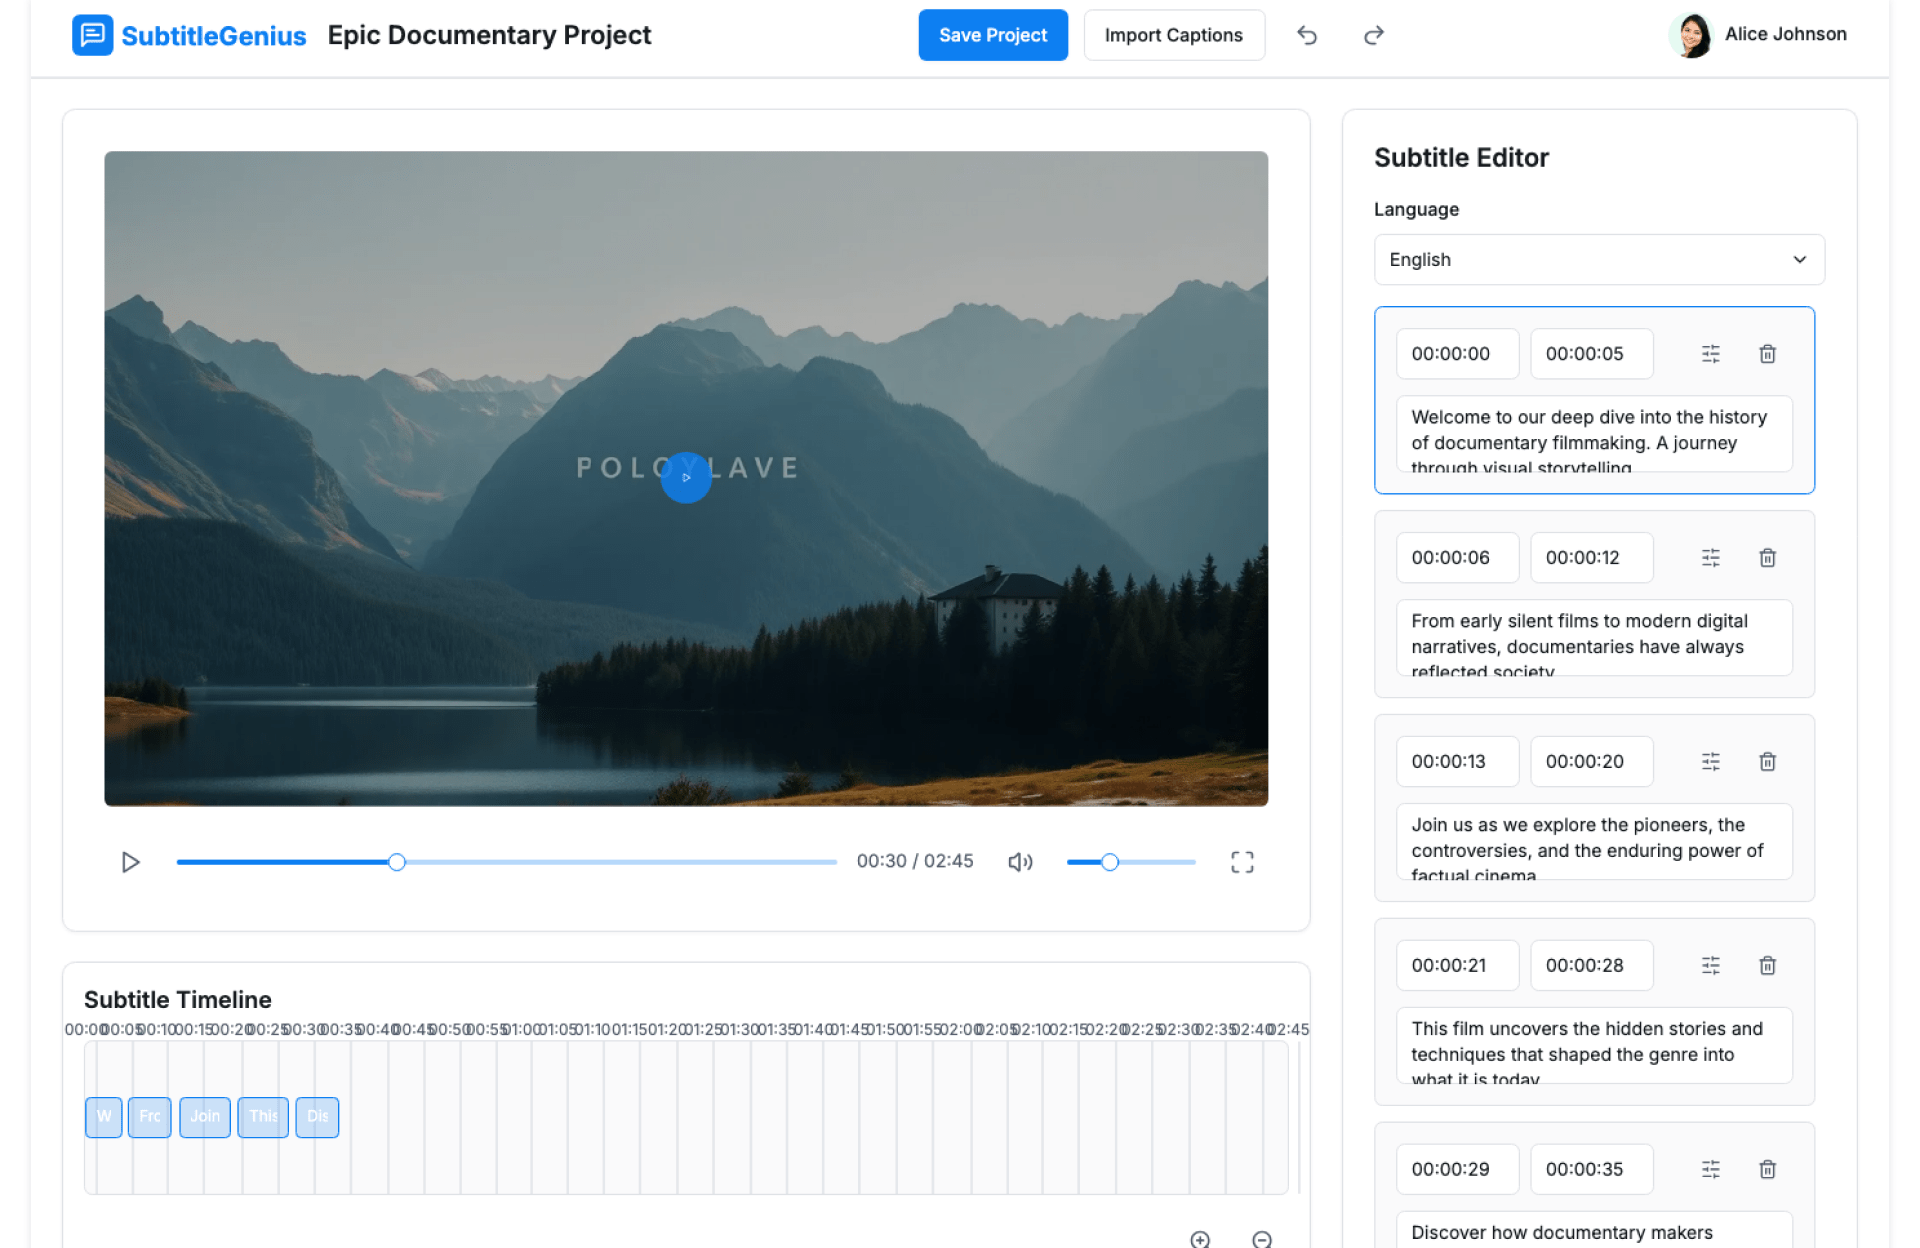Zoom out on the subtitle timeline
Image resolution: width=1920 pixels, height=1248 pixels.
tap(1261, 1239)
